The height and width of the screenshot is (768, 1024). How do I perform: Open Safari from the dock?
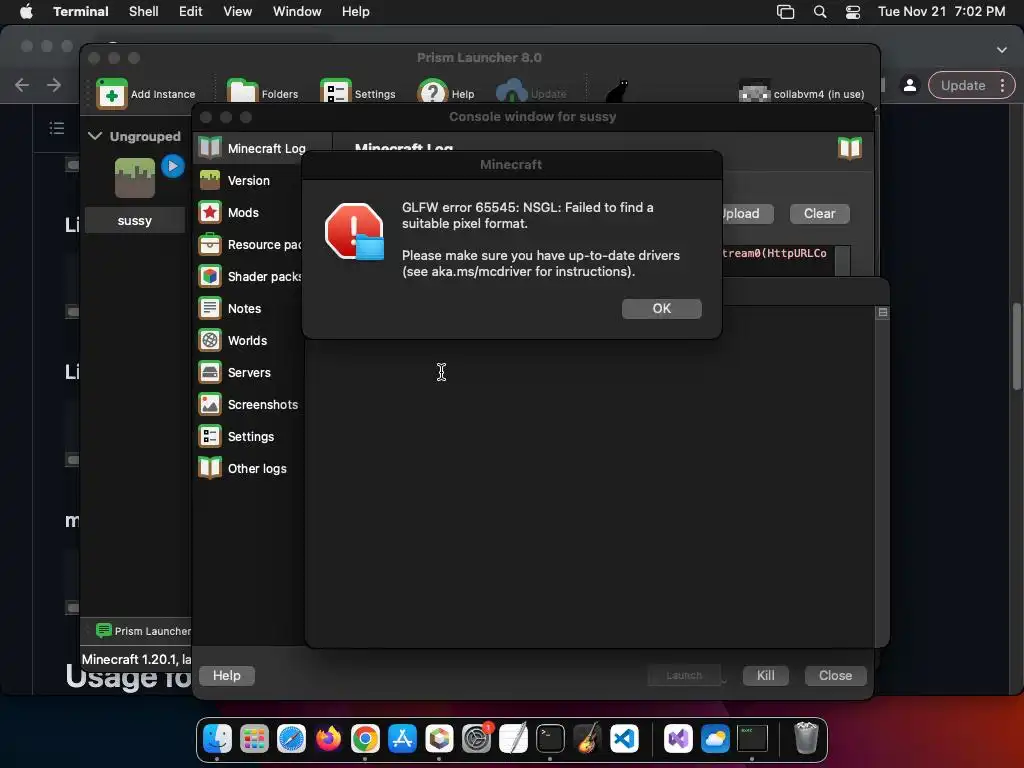coord(291,739)
